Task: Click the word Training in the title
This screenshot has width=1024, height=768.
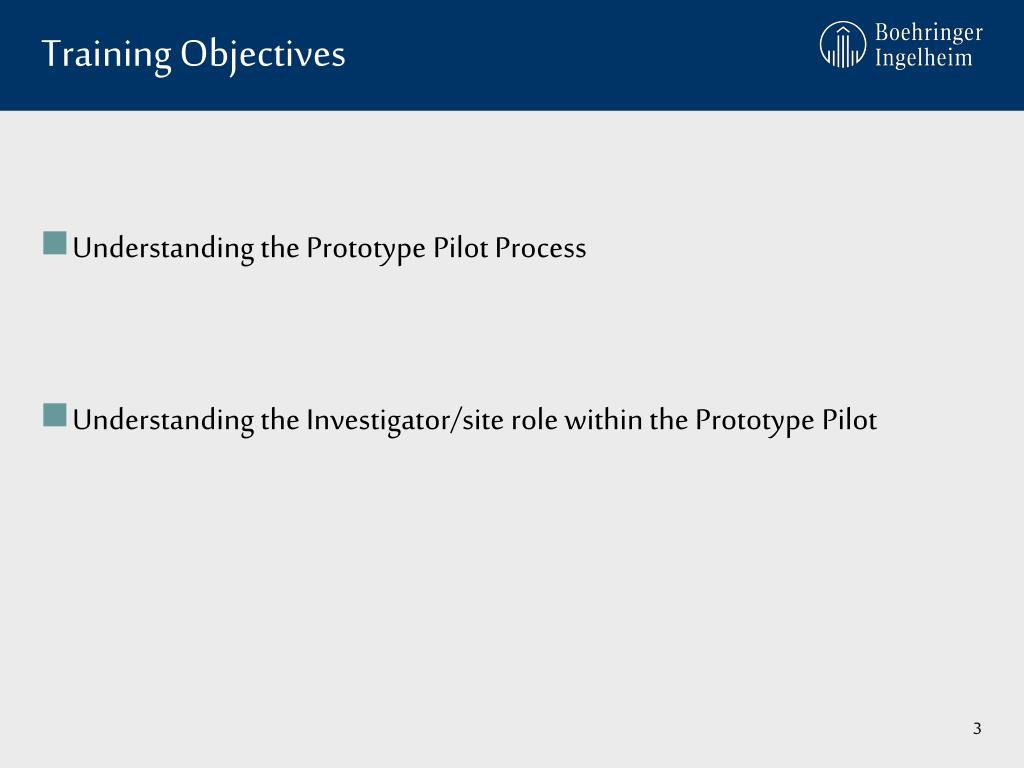Action: 106,56
